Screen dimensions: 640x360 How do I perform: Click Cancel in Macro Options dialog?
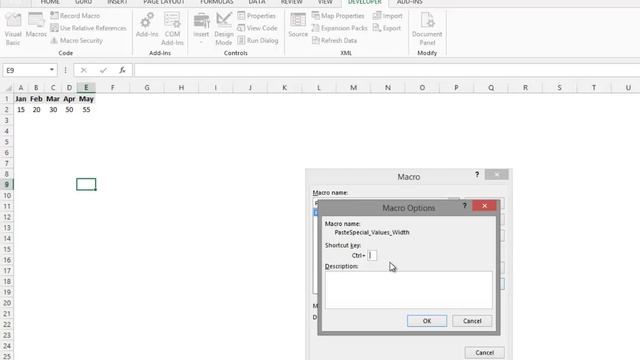[x=472, y=321]
